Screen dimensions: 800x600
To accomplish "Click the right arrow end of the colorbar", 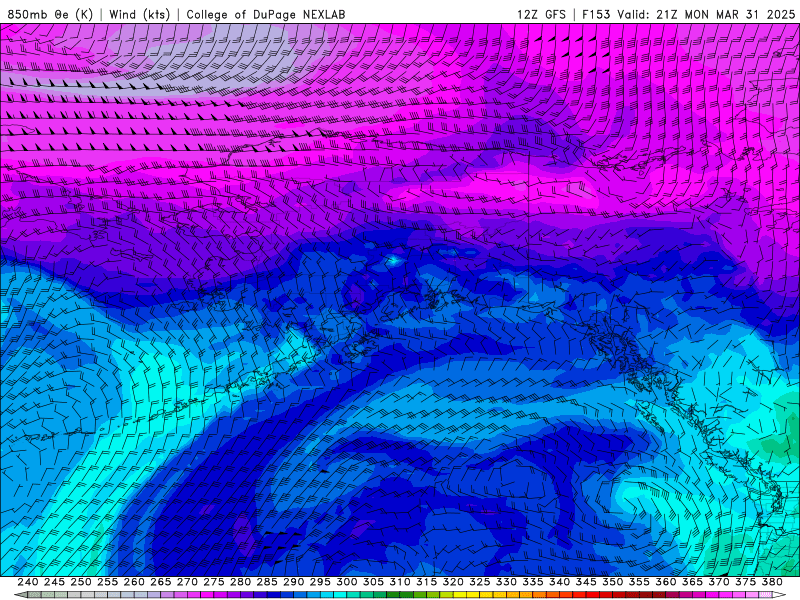I will (x=779, y=595).
